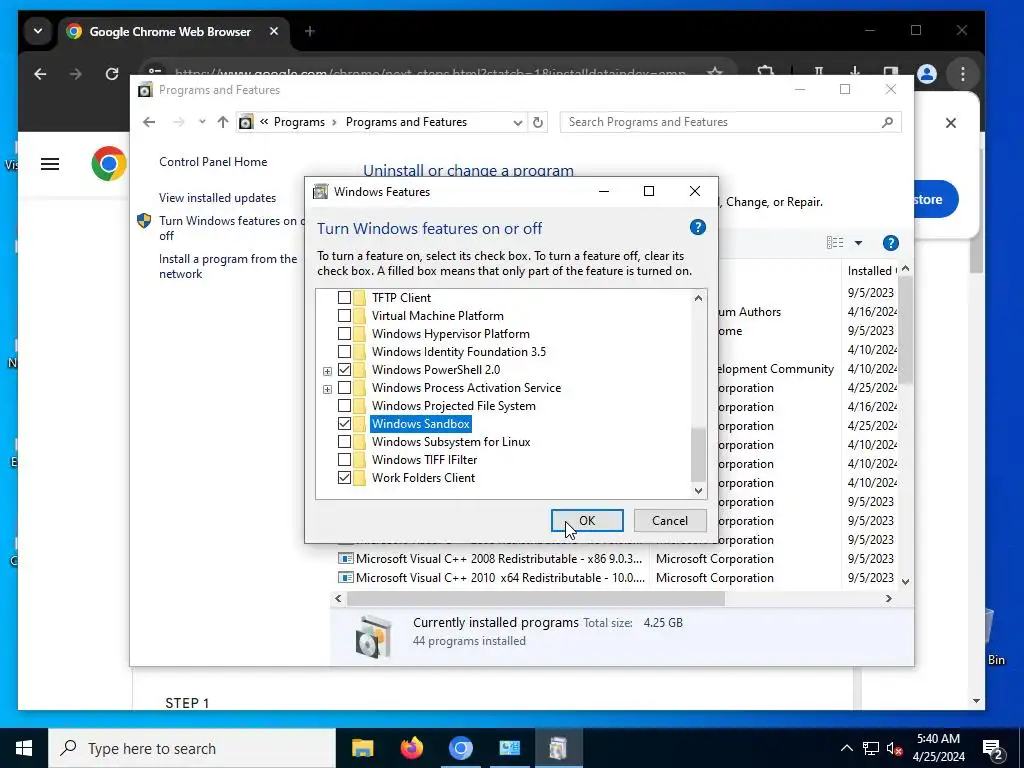Open Chrome's three-dot menu
The height and width of the screenshot is (768, 1024).
[962, 74]
